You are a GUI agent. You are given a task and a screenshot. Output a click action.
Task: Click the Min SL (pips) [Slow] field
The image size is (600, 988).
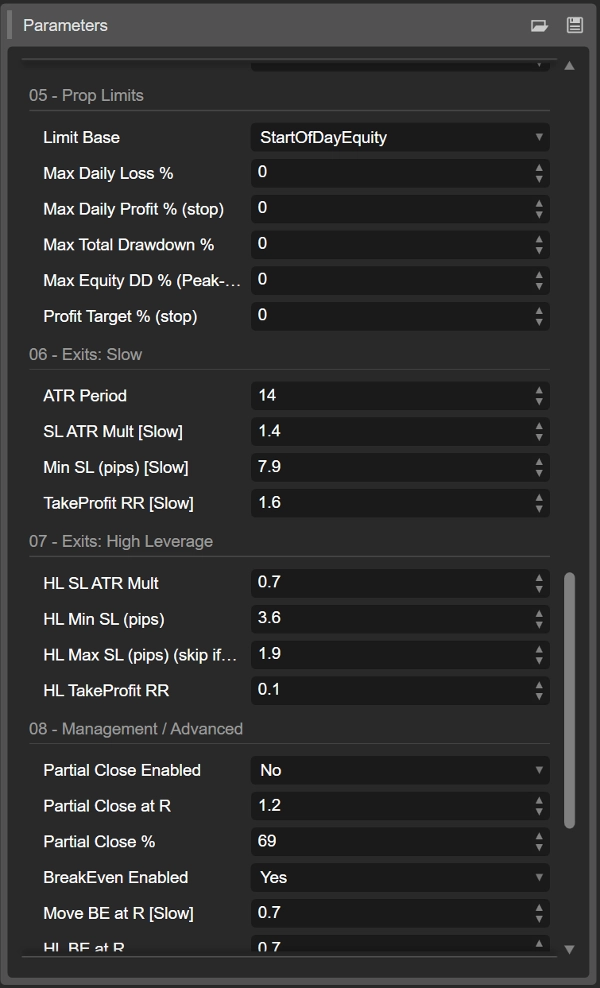(390, 467)
